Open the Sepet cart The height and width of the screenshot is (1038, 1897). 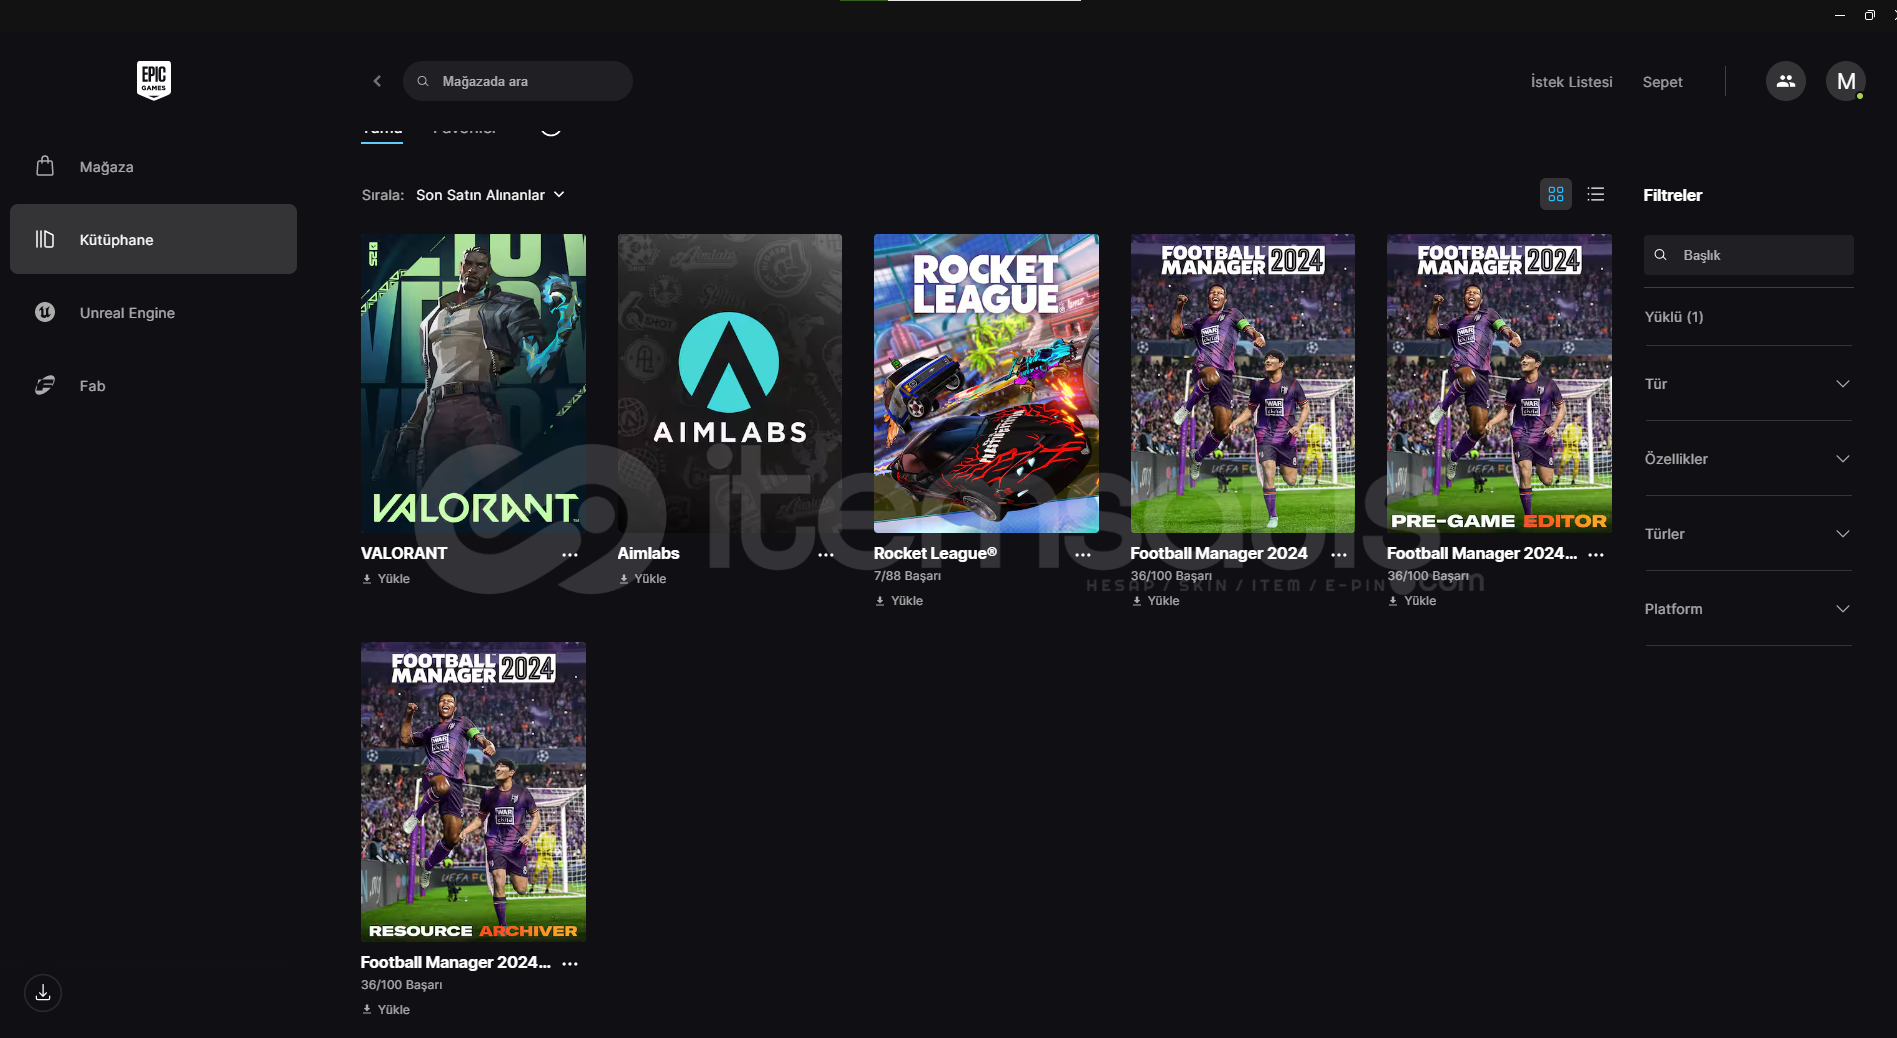click(1662, 82)
